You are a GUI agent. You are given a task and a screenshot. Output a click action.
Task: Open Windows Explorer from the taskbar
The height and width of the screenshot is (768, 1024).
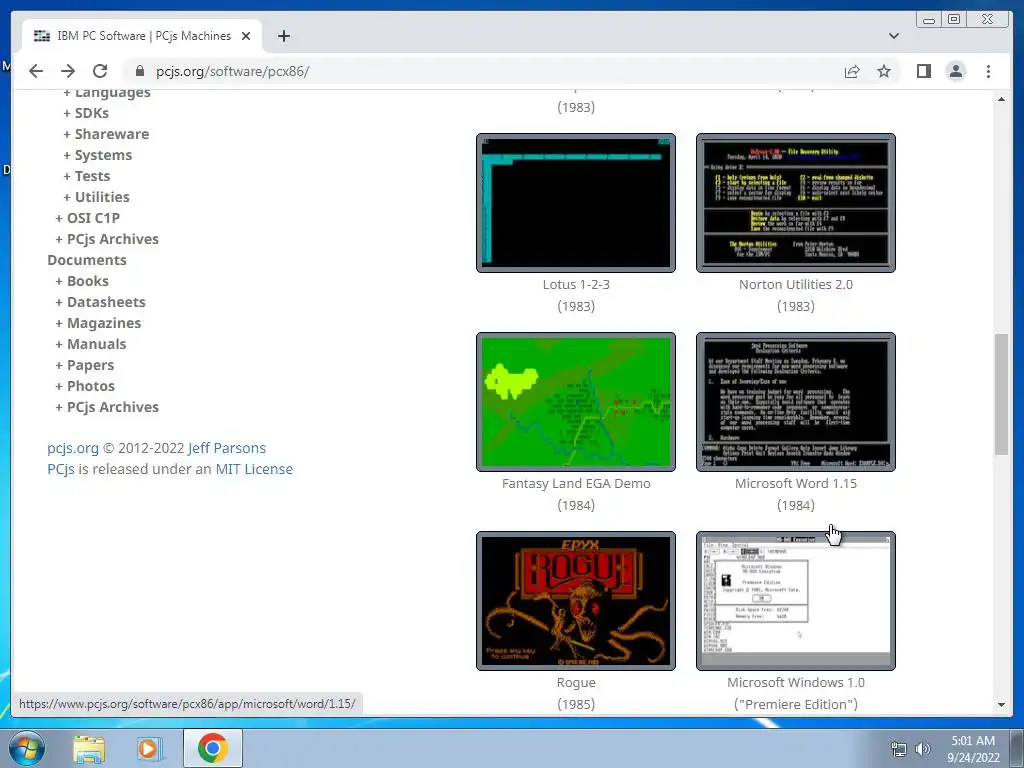point(89,748)
